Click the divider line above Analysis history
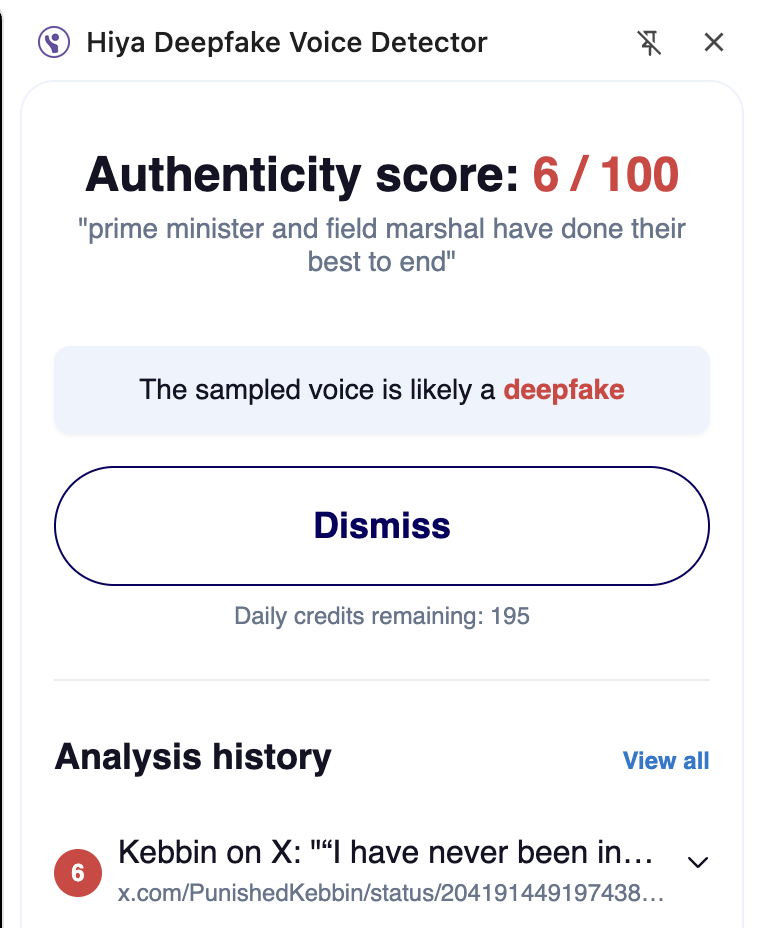 [382, 680]
